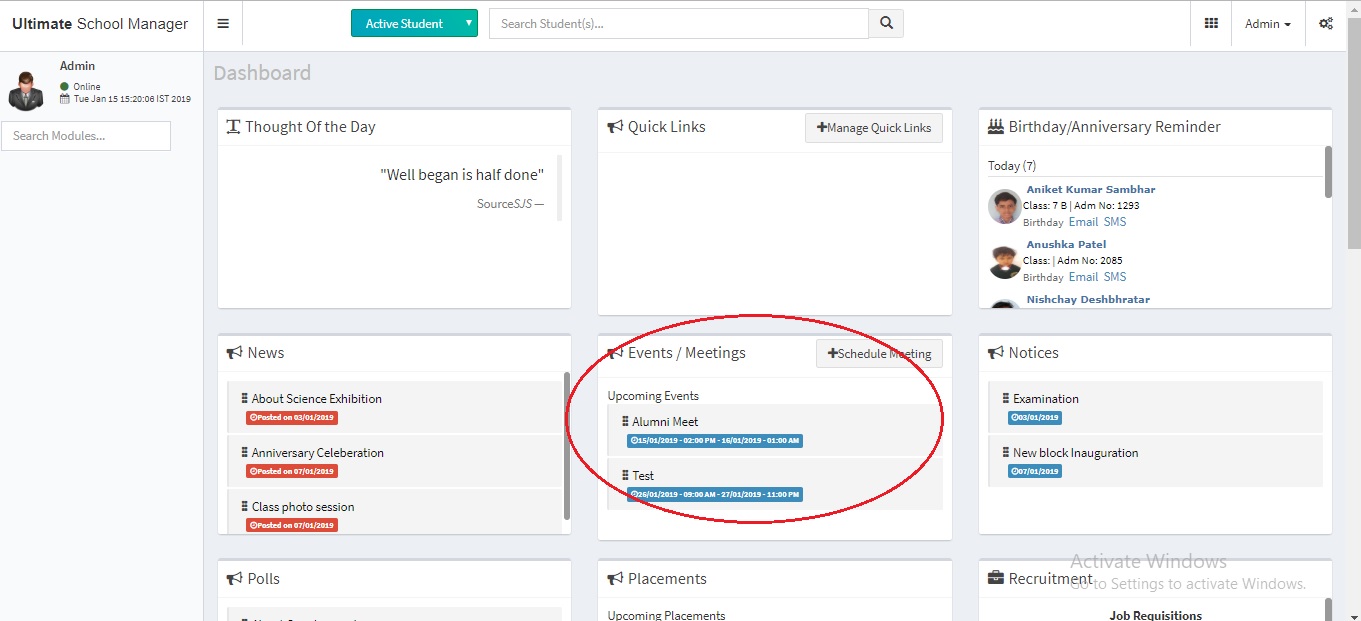Open the Admin user dropdown
This screenshot has height=621, width=1361.
click(1268, 24)
